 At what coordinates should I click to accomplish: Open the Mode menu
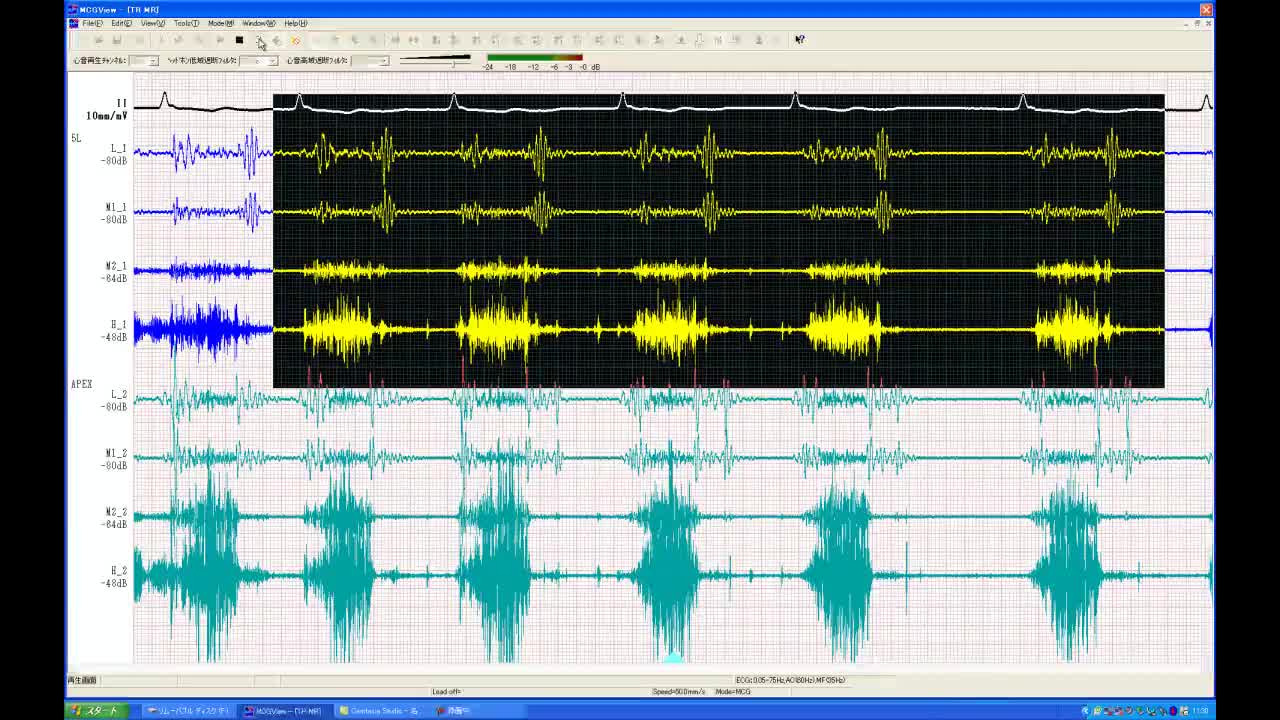point(221,23)
